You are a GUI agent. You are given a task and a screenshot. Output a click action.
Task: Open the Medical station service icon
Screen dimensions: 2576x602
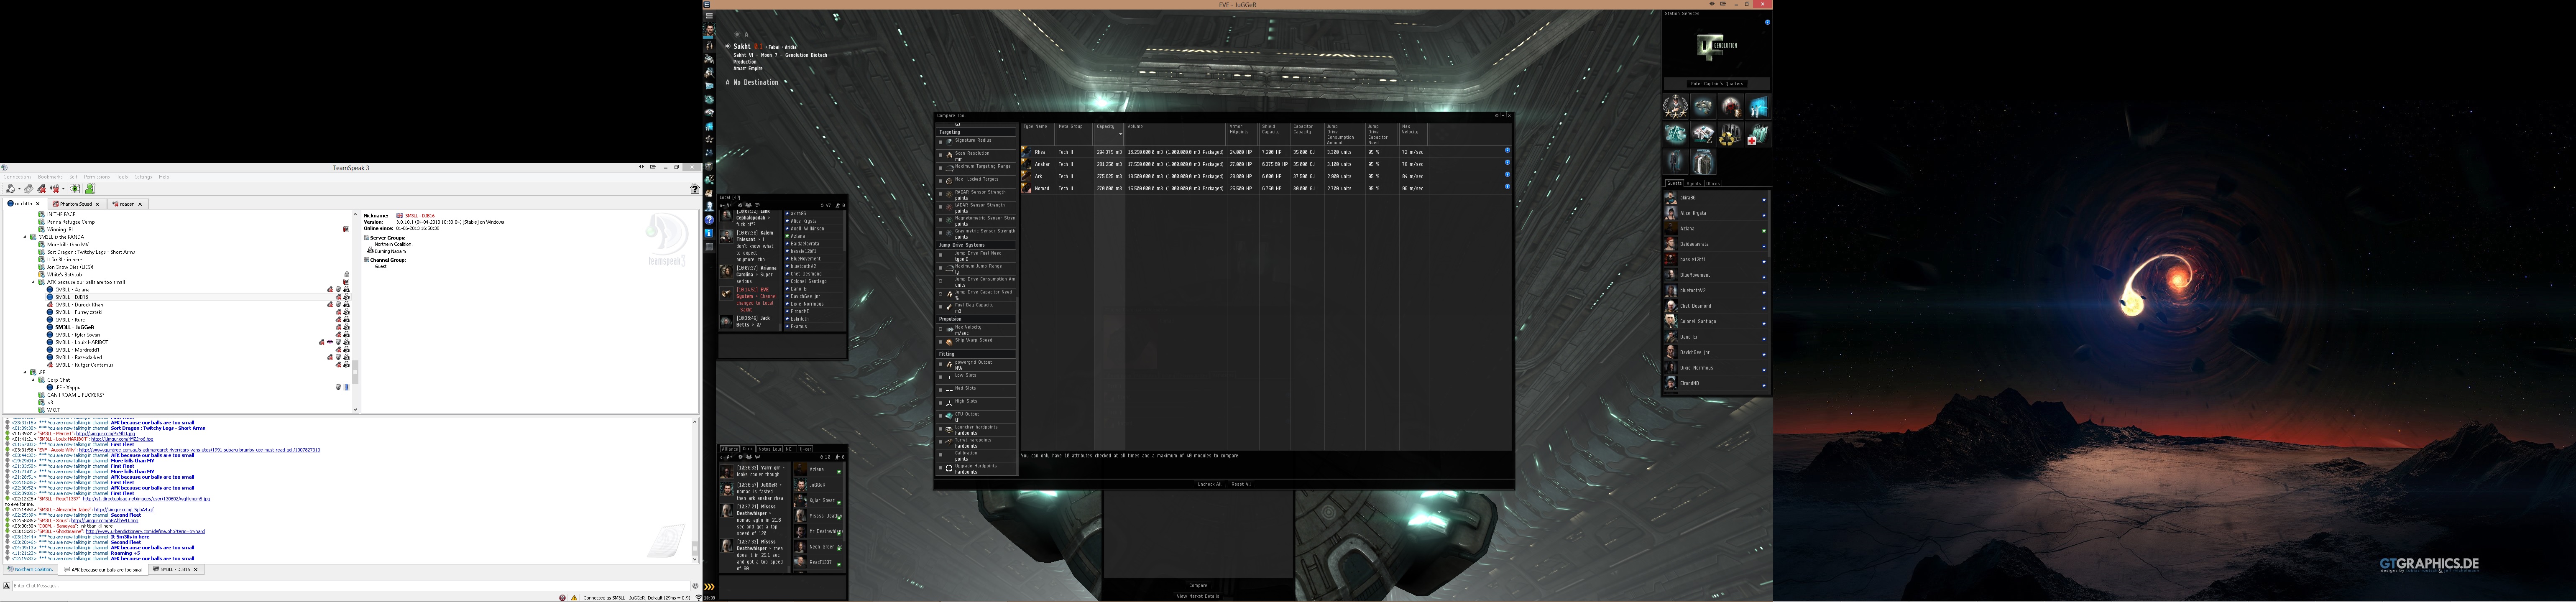[1758, 134]
